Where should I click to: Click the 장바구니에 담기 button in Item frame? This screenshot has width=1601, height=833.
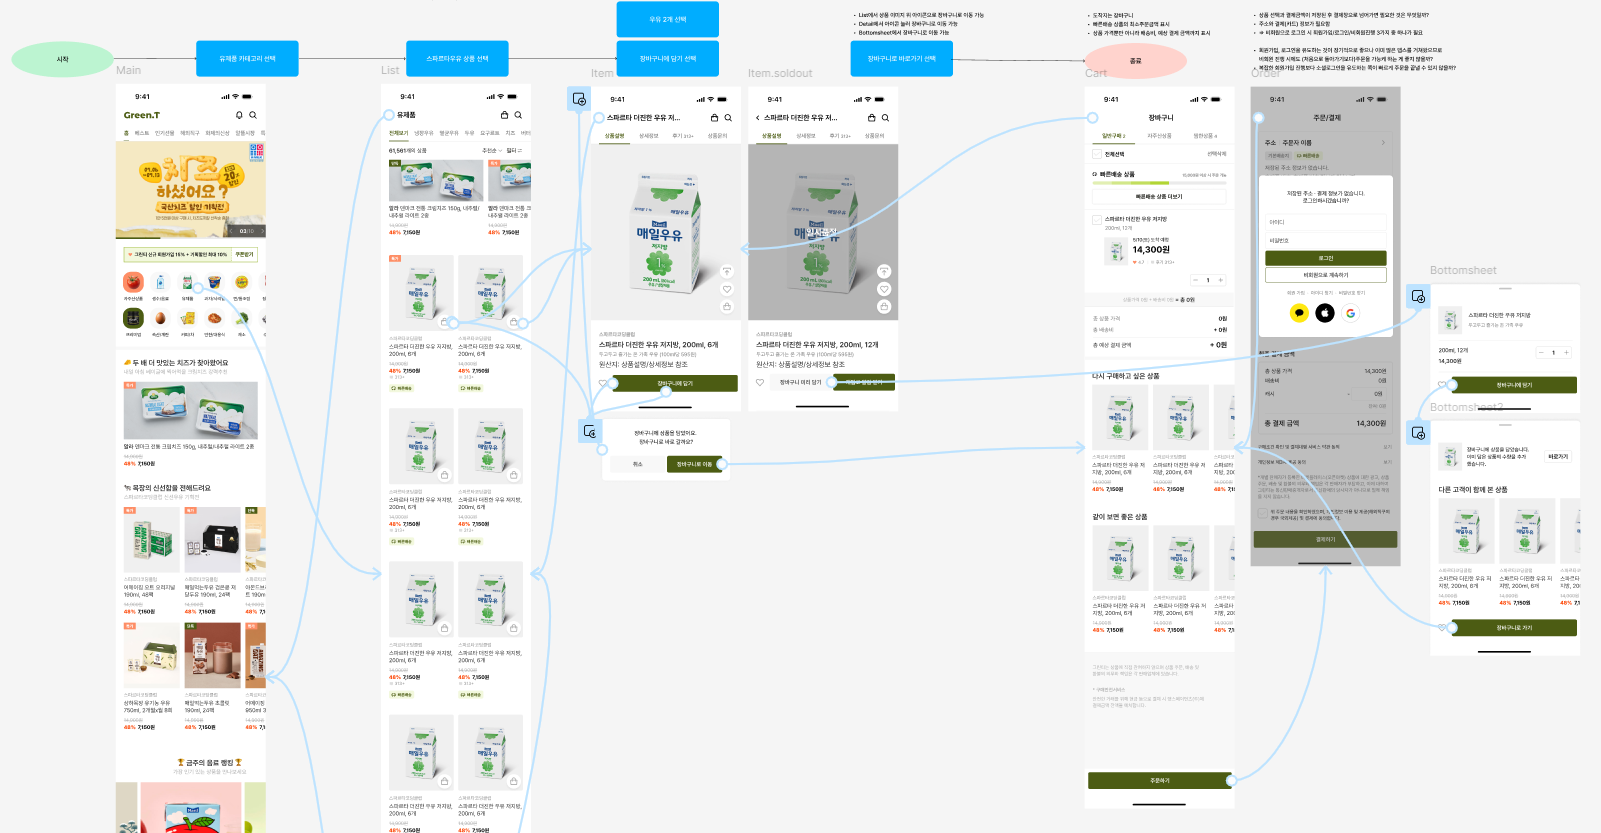tap(675, 383)
